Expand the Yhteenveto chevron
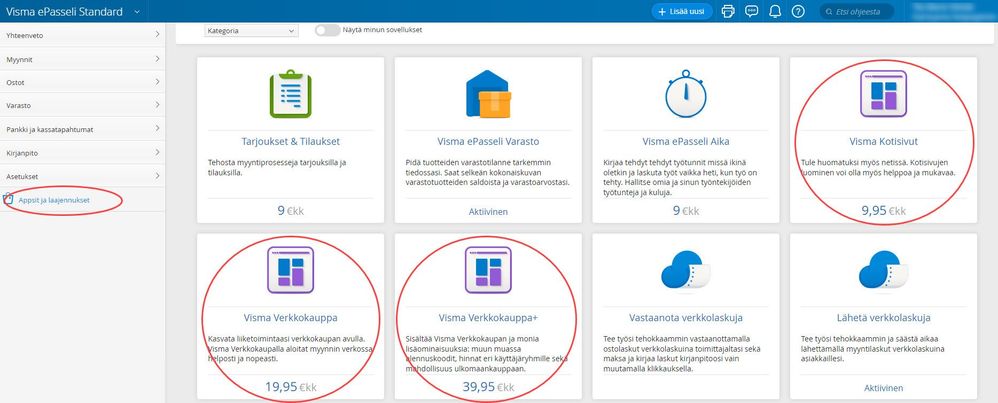Screen dimensions: 998x403 tap(157, 35)
